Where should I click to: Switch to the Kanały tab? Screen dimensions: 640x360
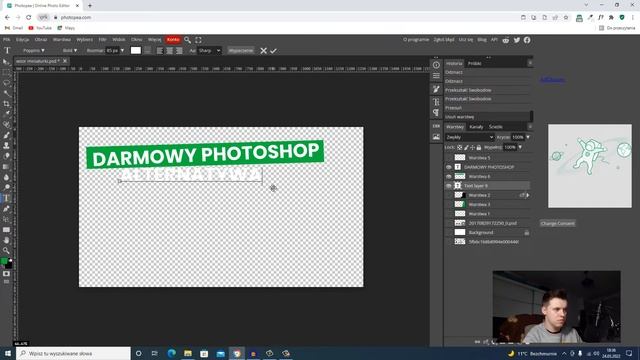[476, 127]
